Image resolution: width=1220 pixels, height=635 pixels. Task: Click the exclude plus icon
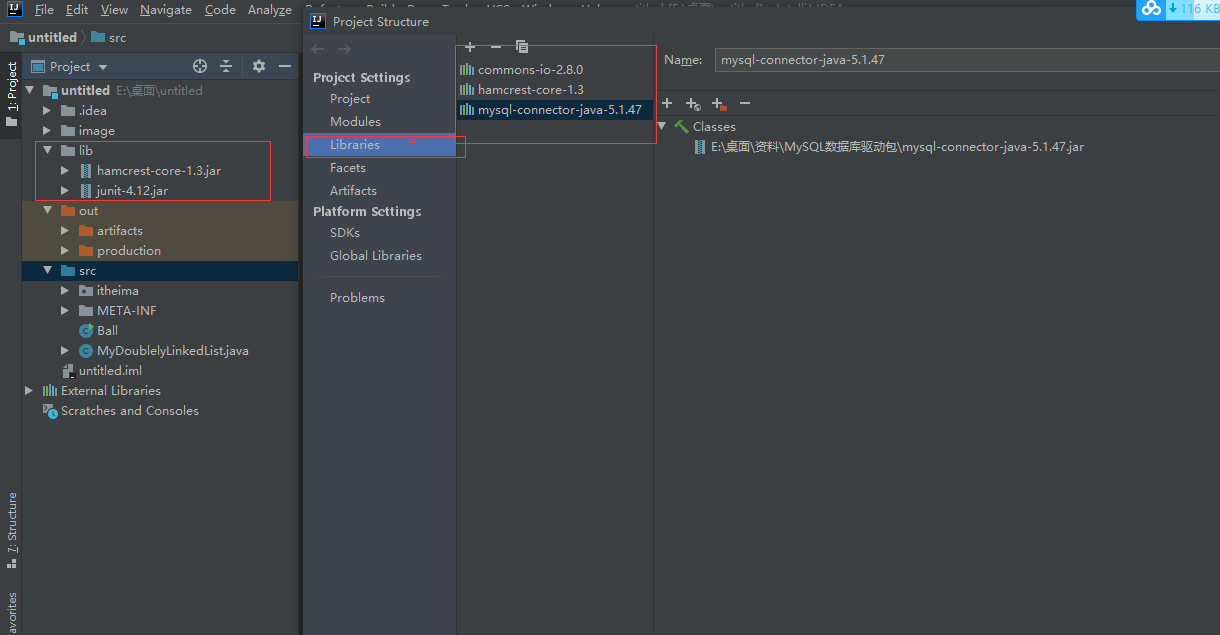pyautogui.click(x=719, y=104)
